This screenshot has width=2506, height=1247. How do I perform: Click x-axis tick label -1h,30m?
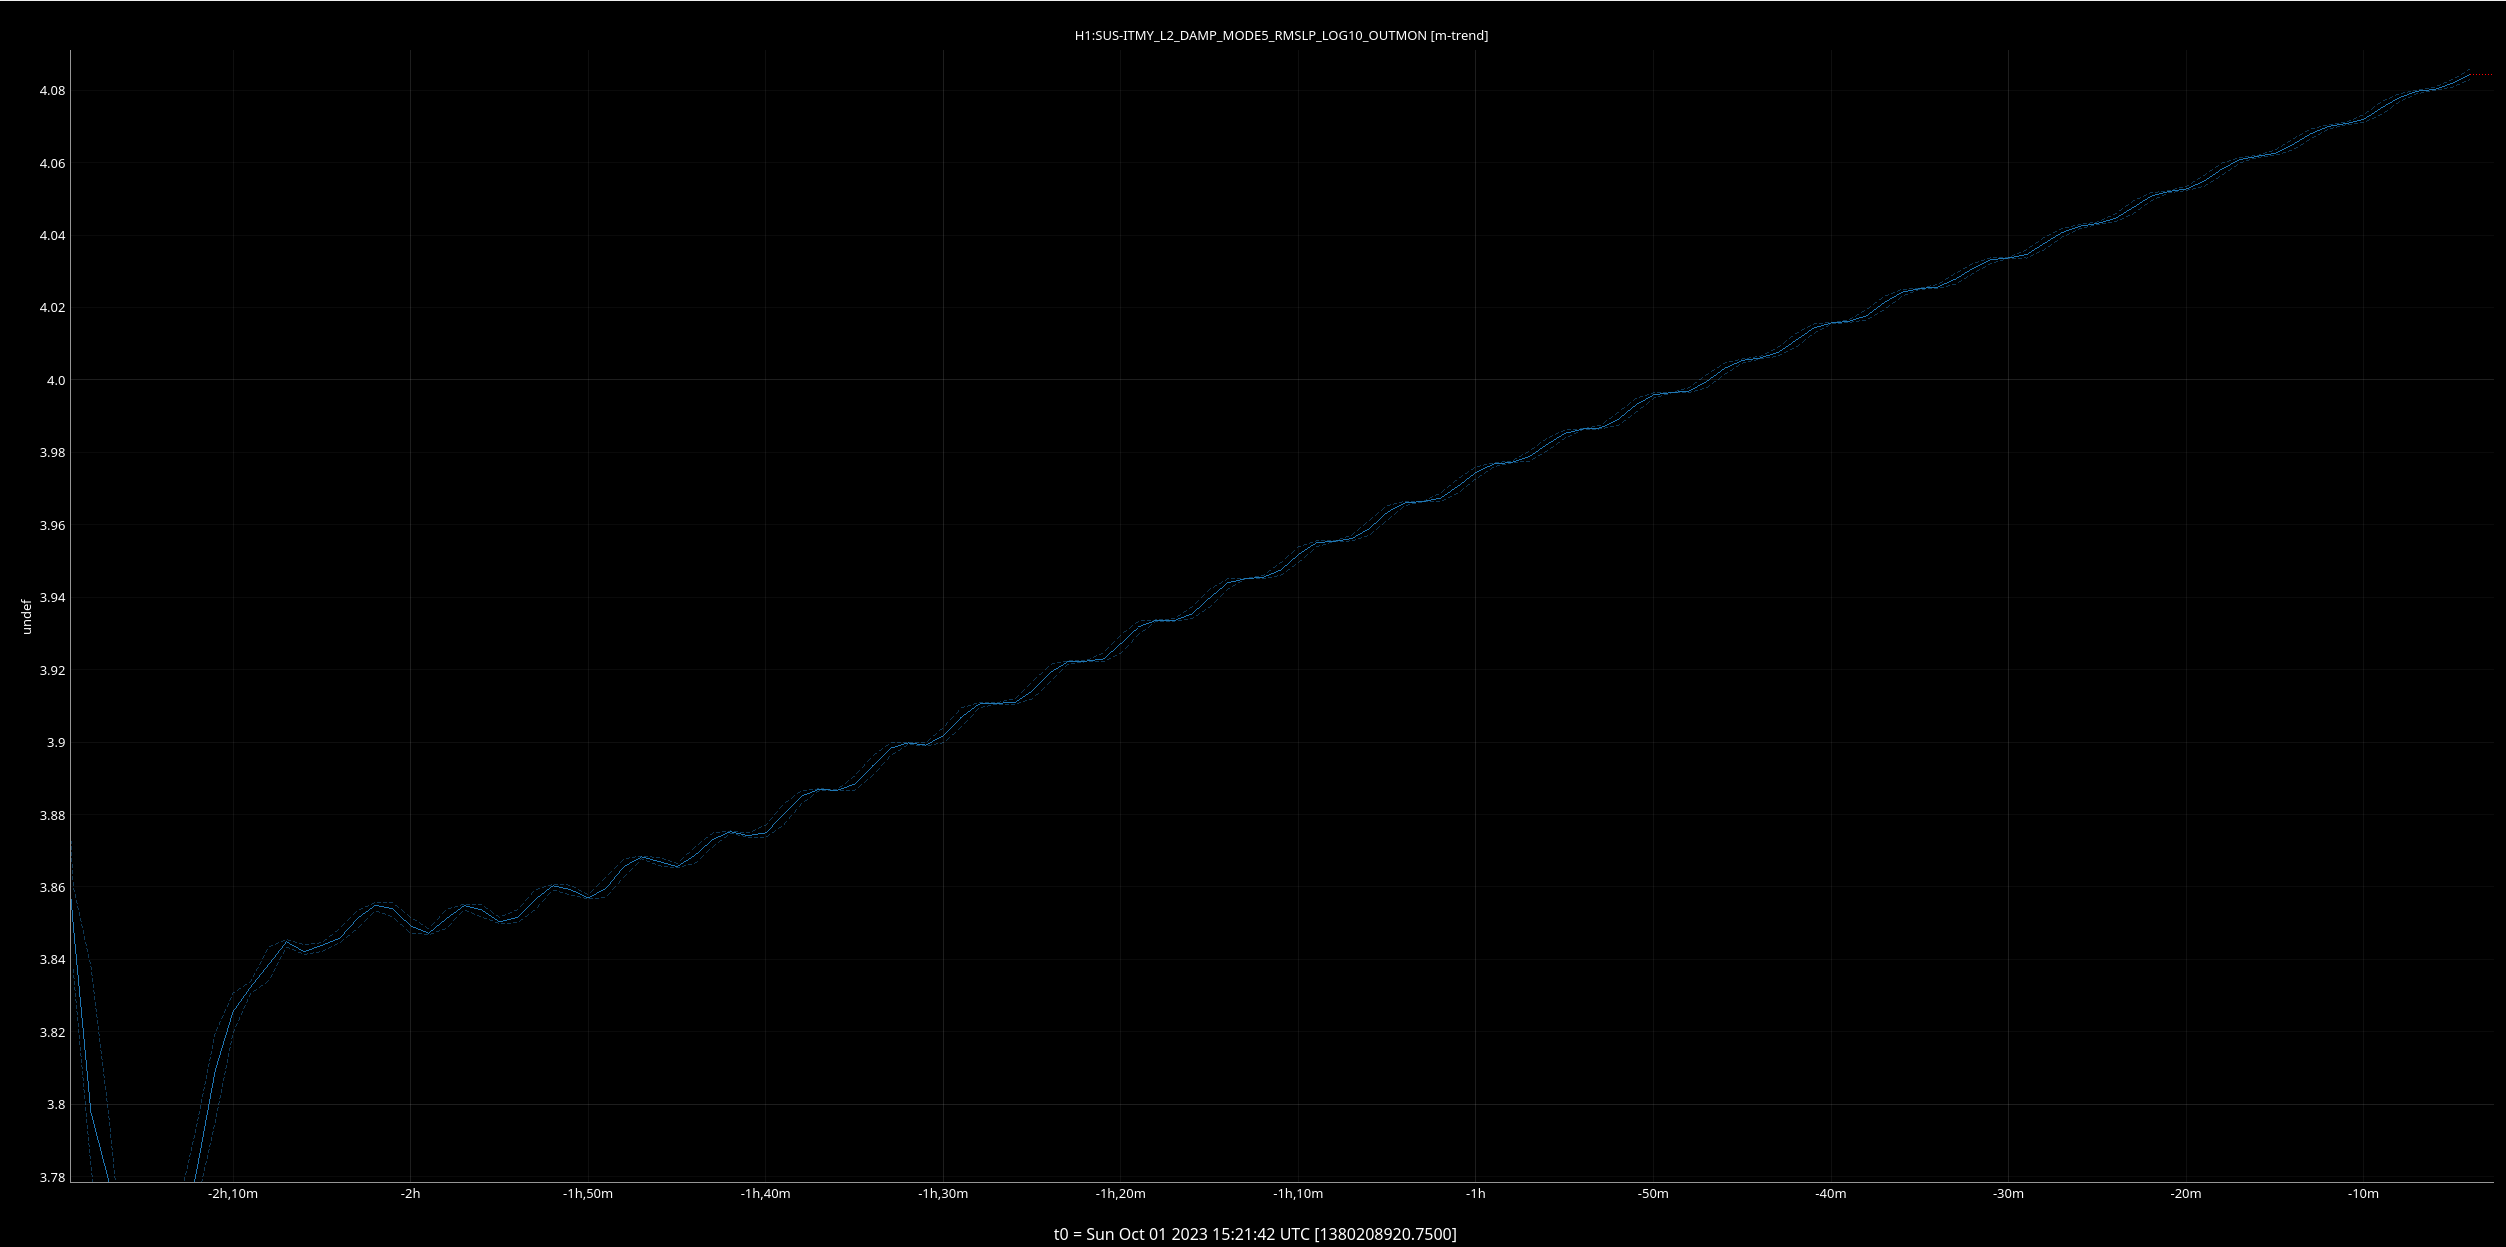943,1194
